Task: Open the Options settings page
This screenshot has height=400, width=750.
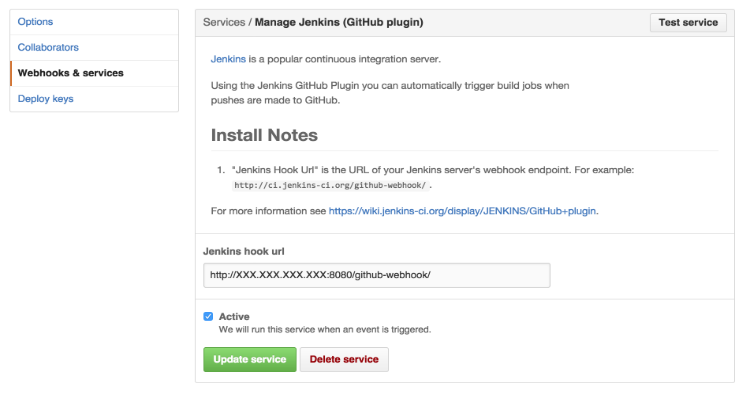Action: 35,22
